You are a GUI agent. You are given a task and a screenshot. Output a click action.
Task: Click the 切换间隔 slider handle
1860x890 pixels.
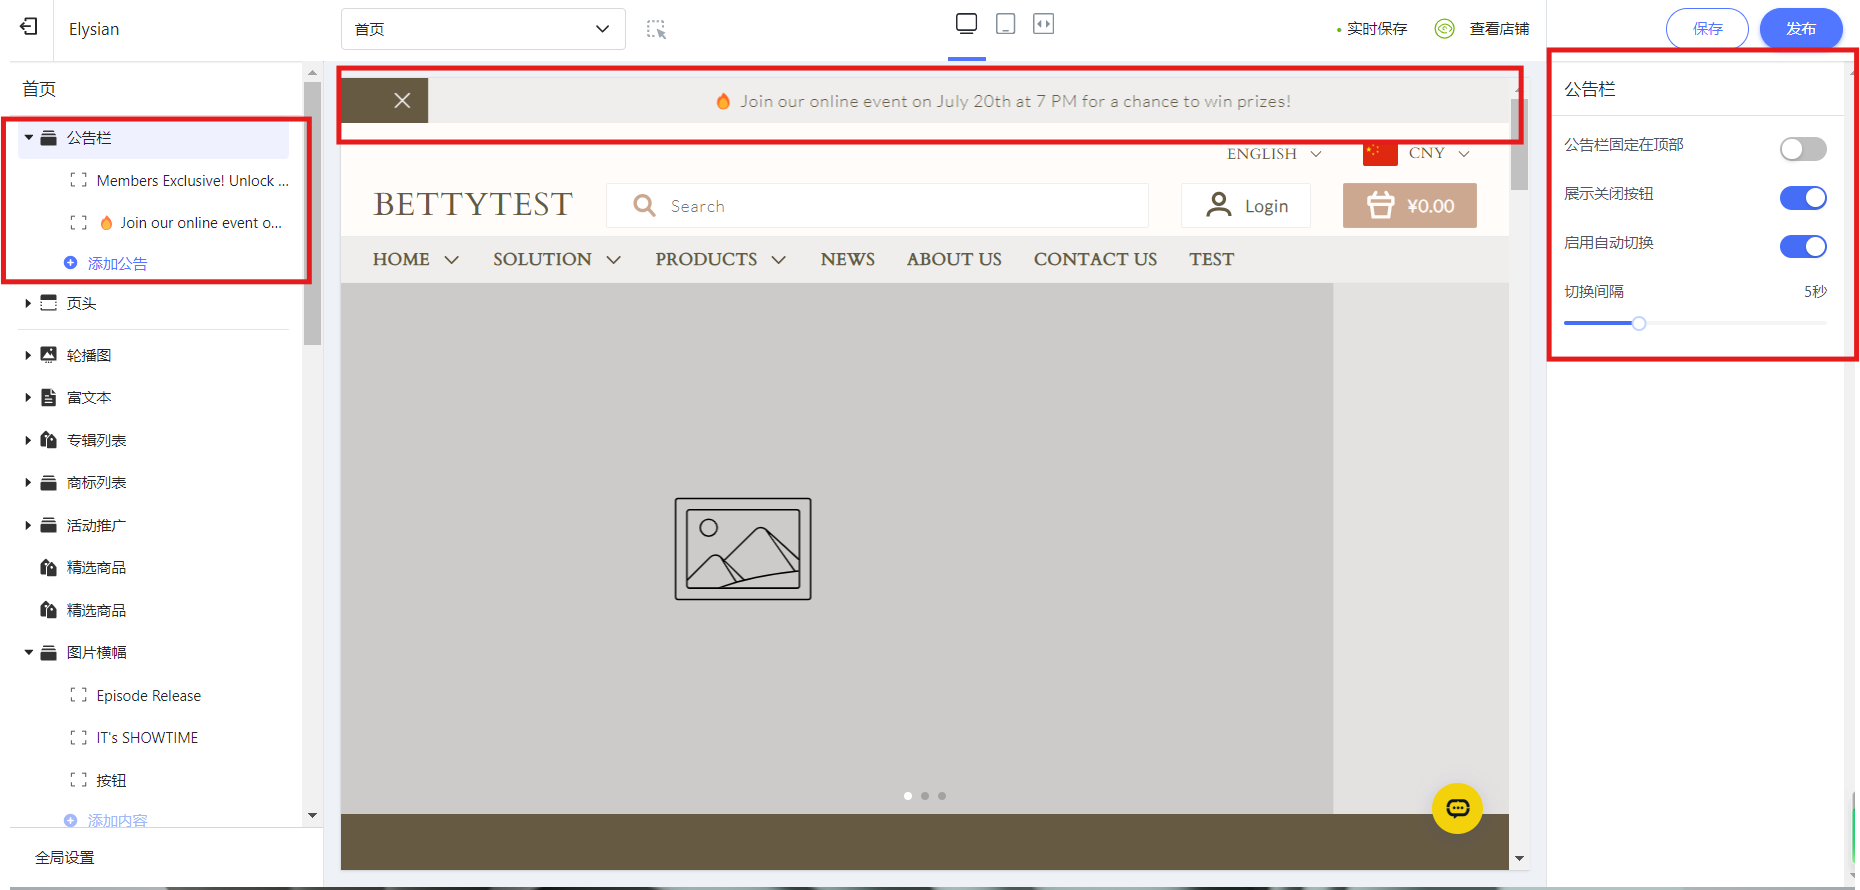1638,323
